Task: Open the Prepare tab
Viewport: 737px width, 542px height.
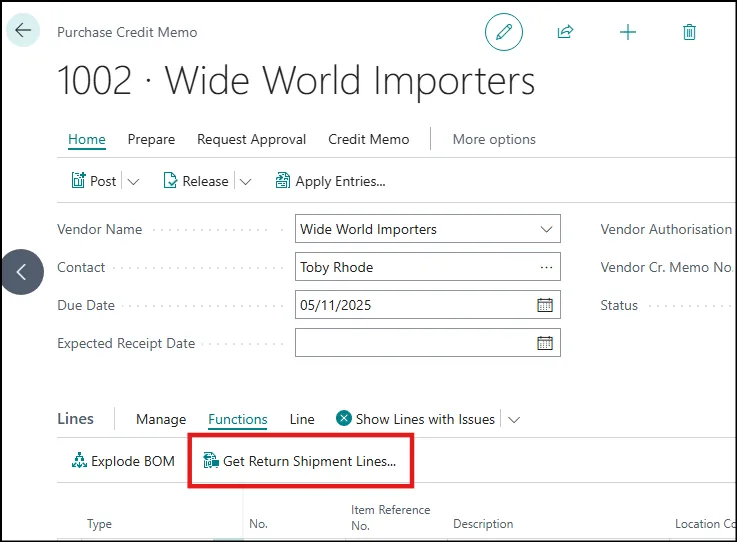Action: coord(151,140)
